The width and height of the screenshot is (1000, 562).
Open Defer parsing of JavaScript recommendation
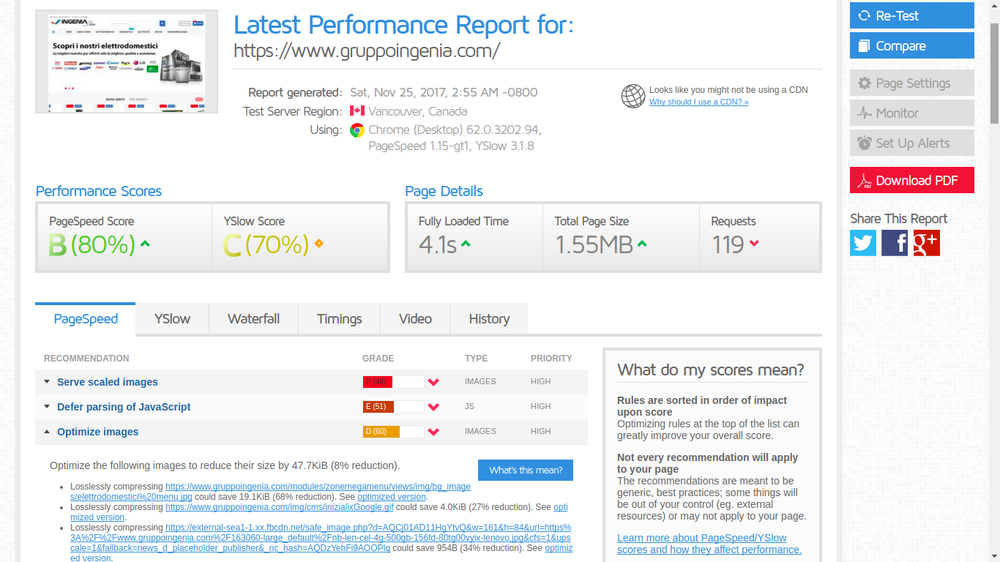pos(124,406)
